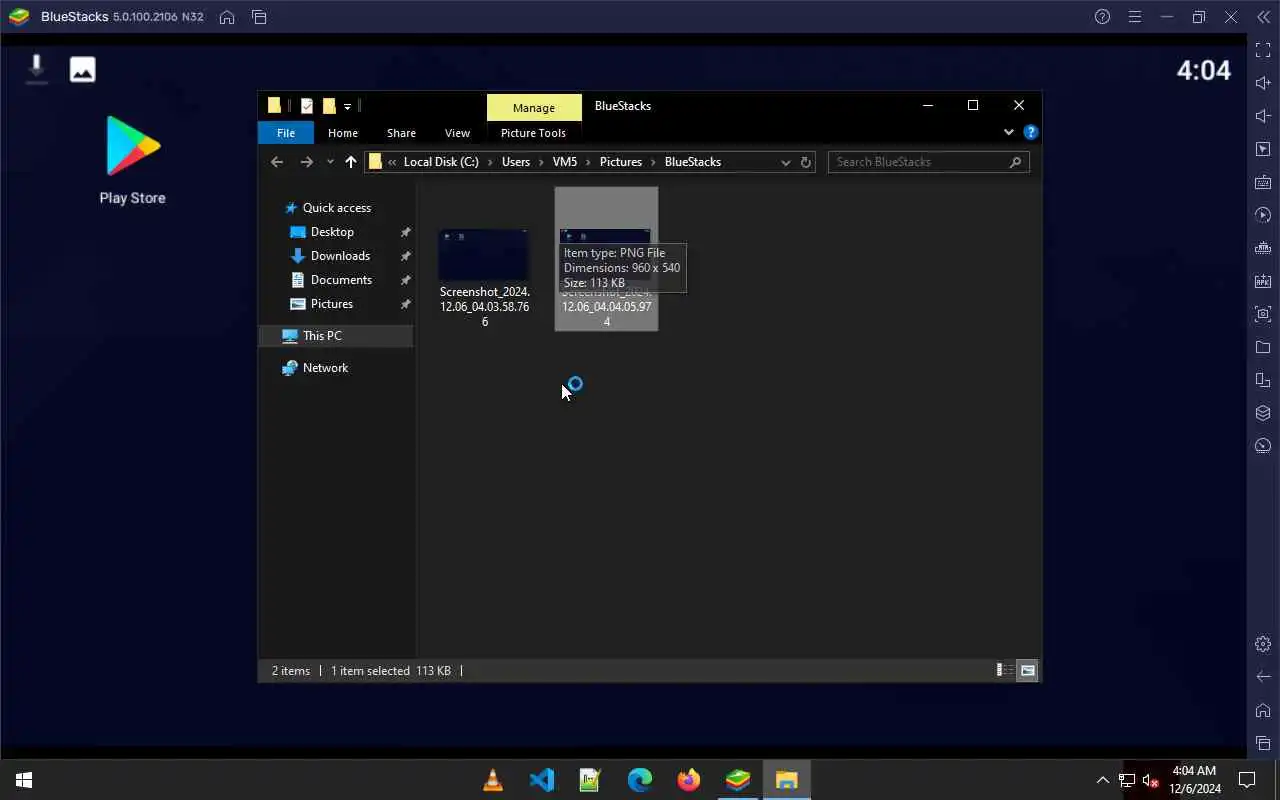1280x800 pixels.
Task: Click the multi-window icon in BlueStacks title bar
Action: (259, 17)
